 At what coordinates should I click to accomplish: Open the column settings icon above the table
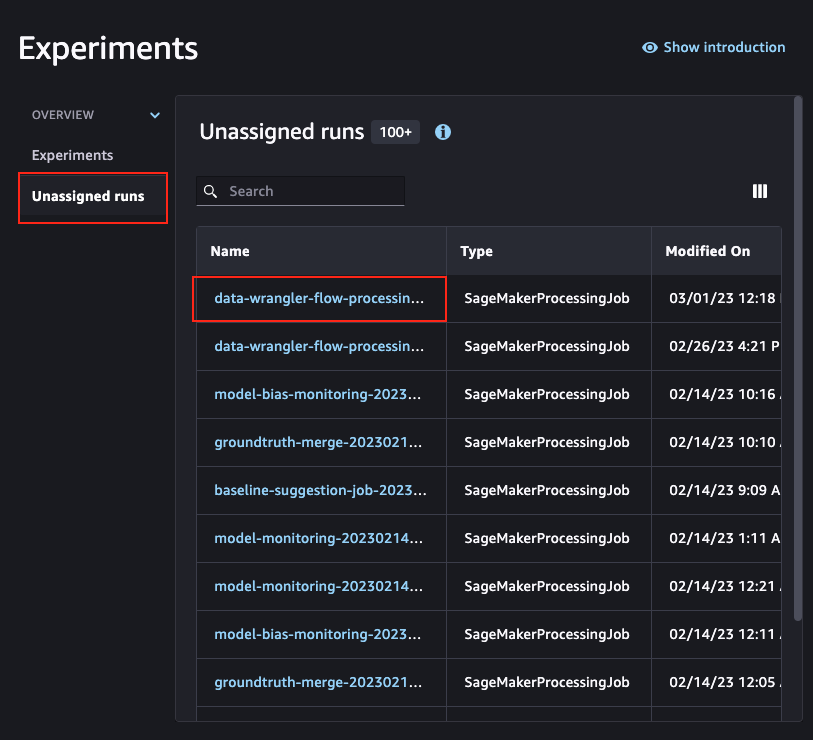click(760, 191)
